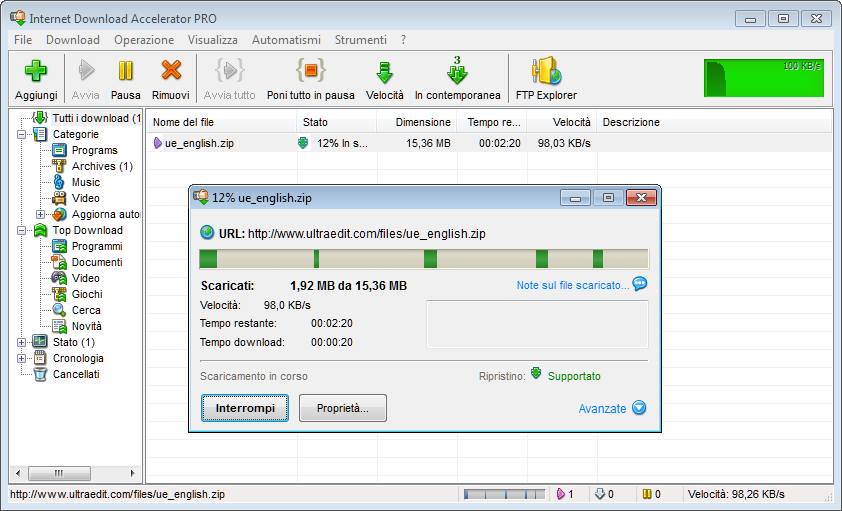Open Novità under Top Download
The image size is (842, 511).
click(x=86, y=326)
